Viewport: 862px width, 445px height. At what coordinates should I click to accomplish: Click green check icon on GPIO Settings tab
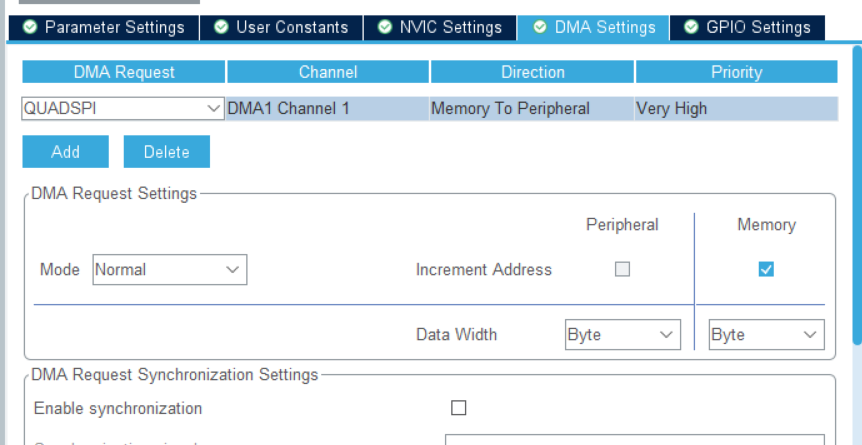[692, 27]
